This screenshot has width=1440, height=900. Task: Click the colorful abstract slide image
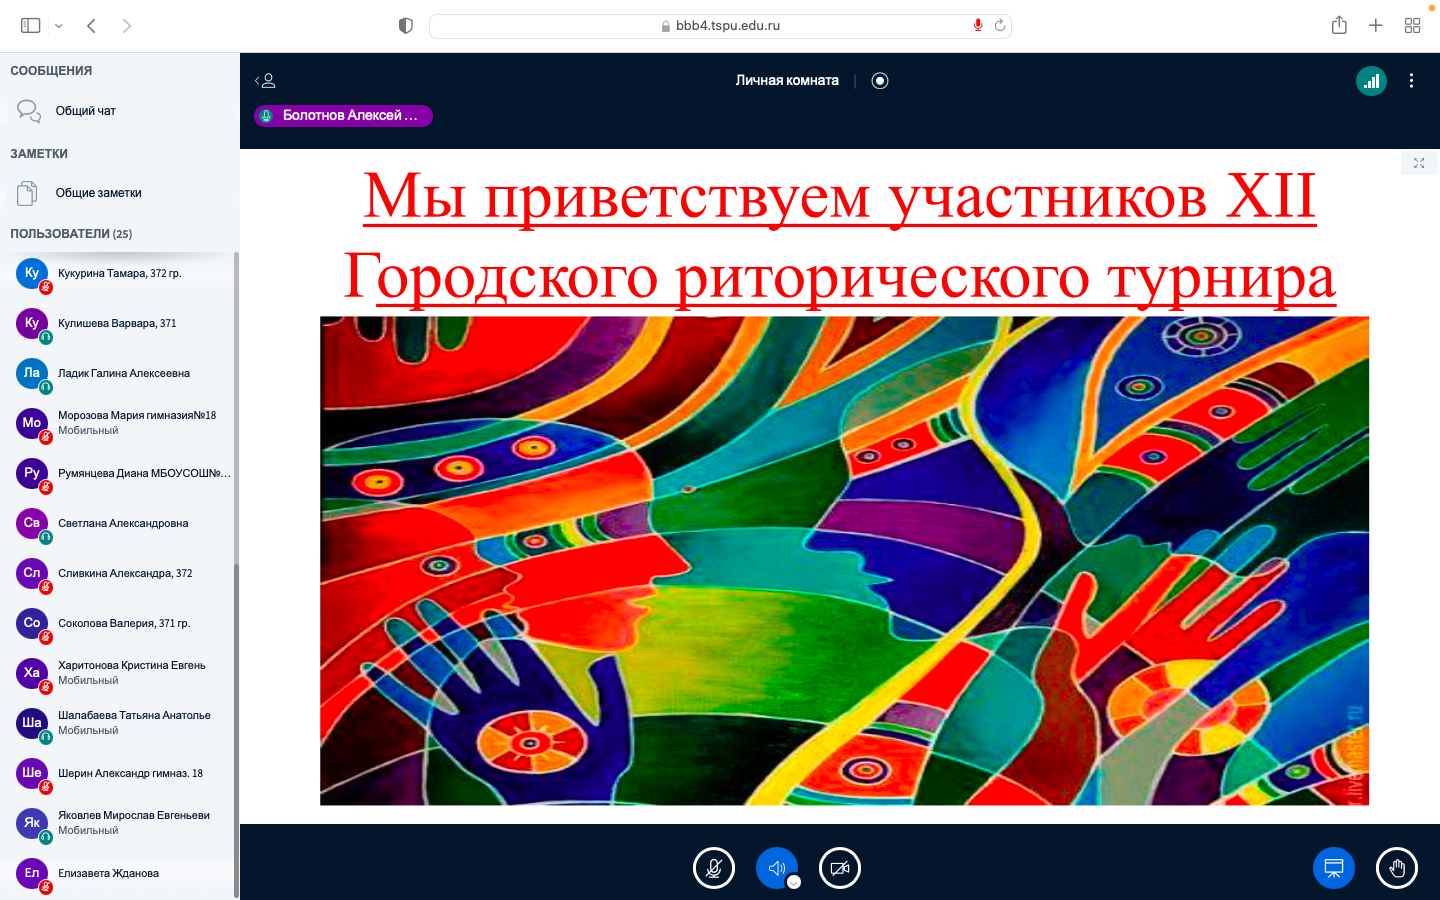point(844,561)
